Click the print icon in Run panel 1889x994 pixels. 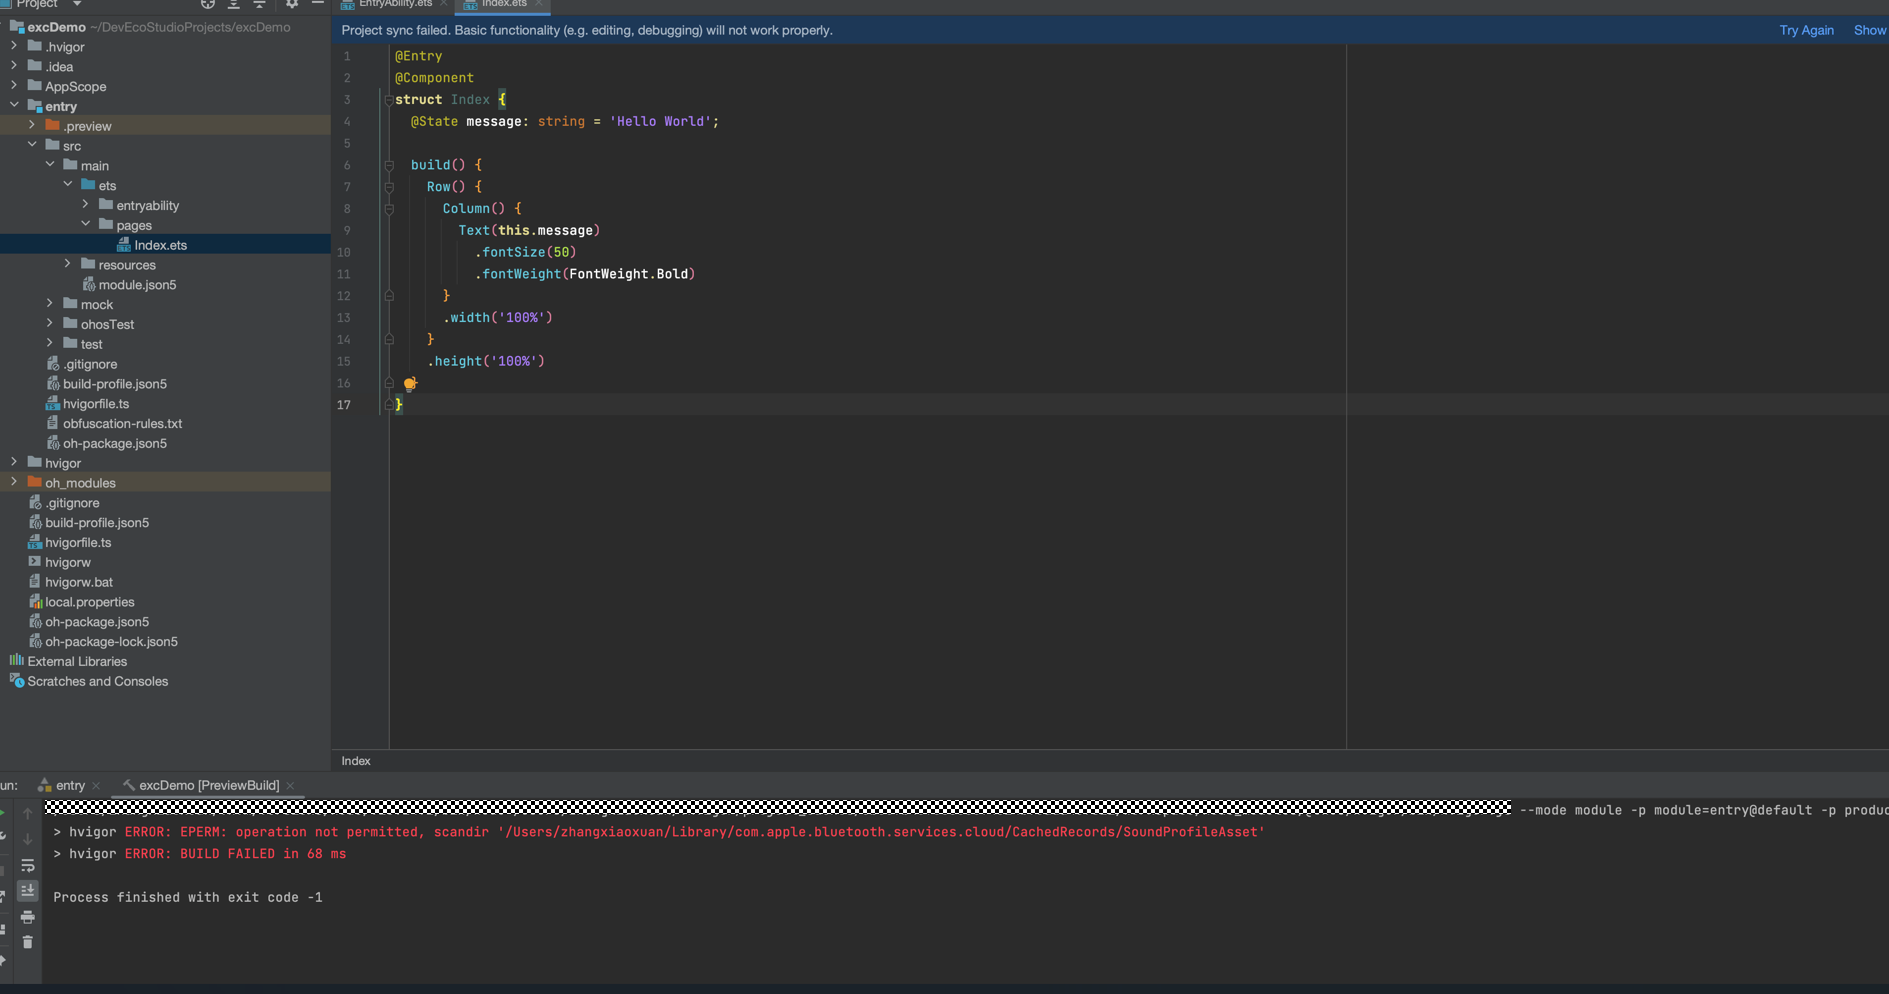point(28,917)
